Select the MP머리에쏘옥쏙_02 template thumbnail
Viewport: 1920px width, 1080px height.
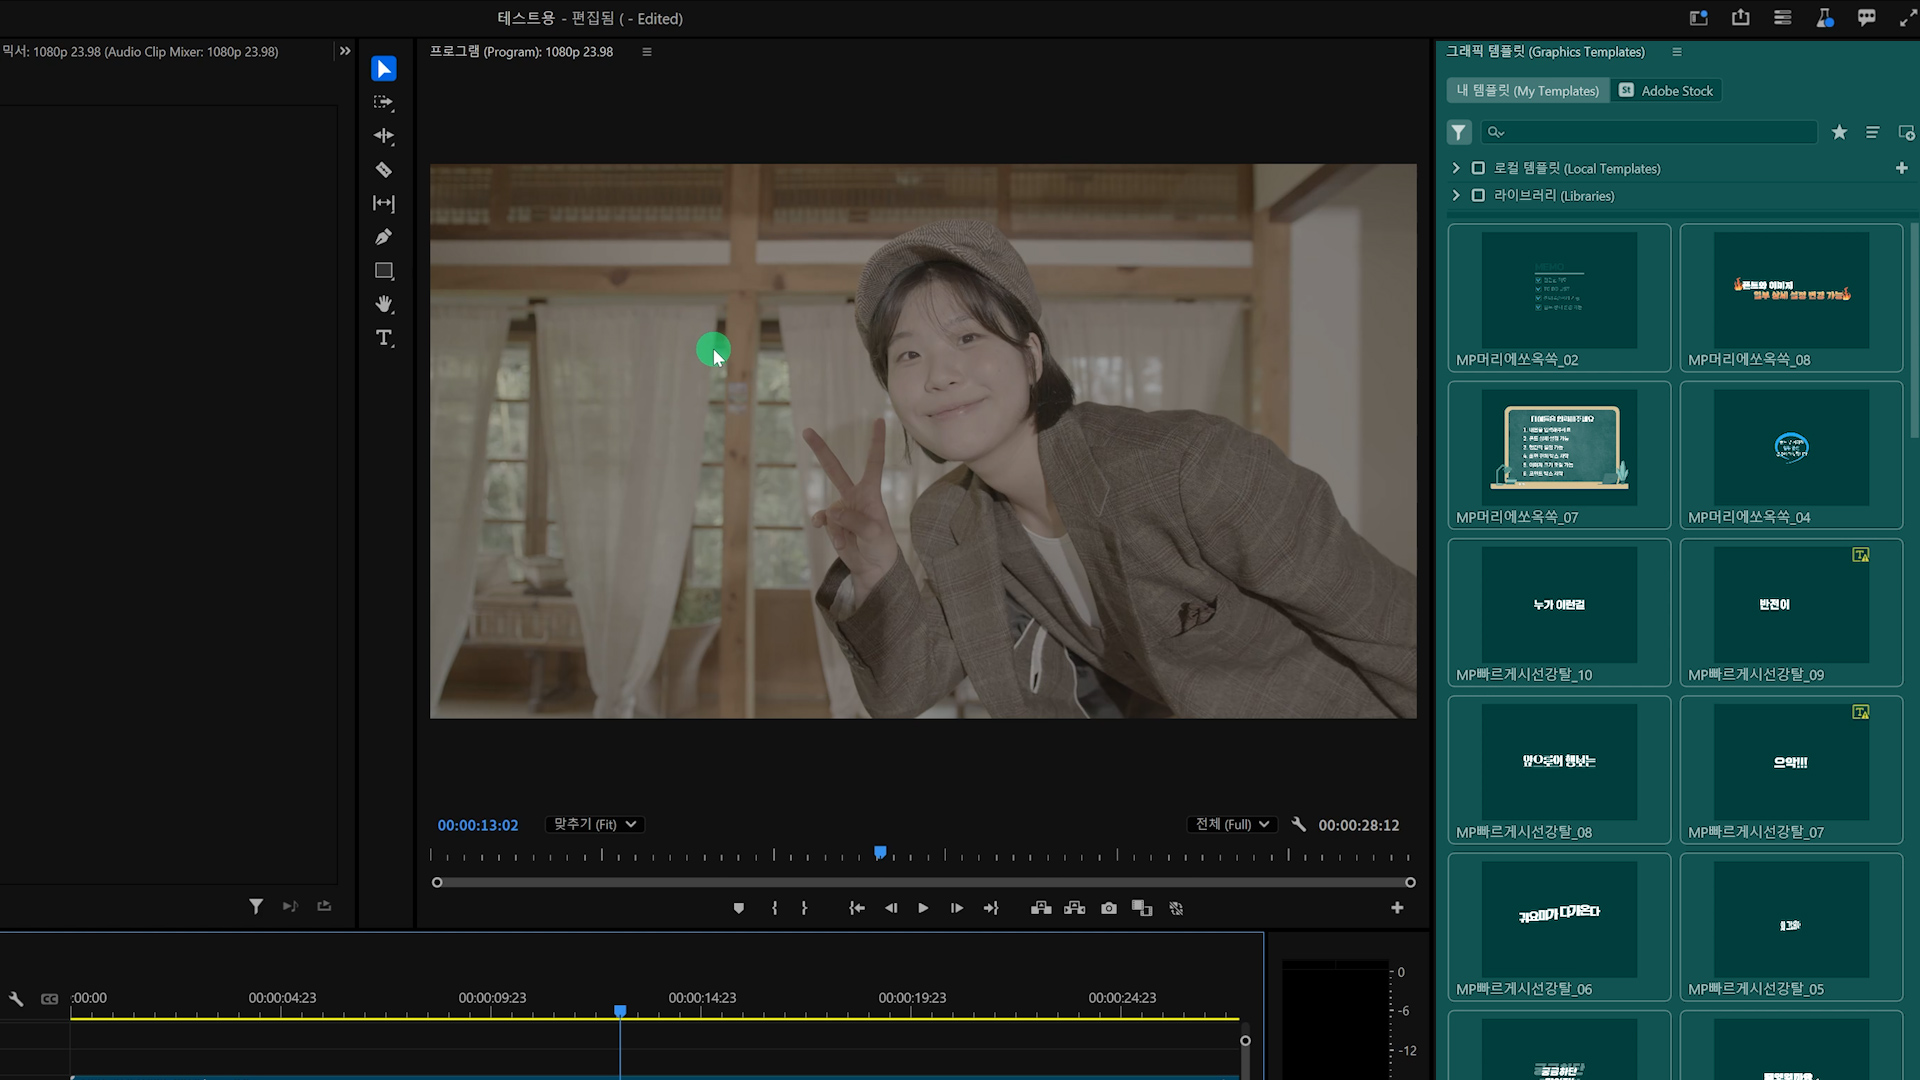[1559, 290]
